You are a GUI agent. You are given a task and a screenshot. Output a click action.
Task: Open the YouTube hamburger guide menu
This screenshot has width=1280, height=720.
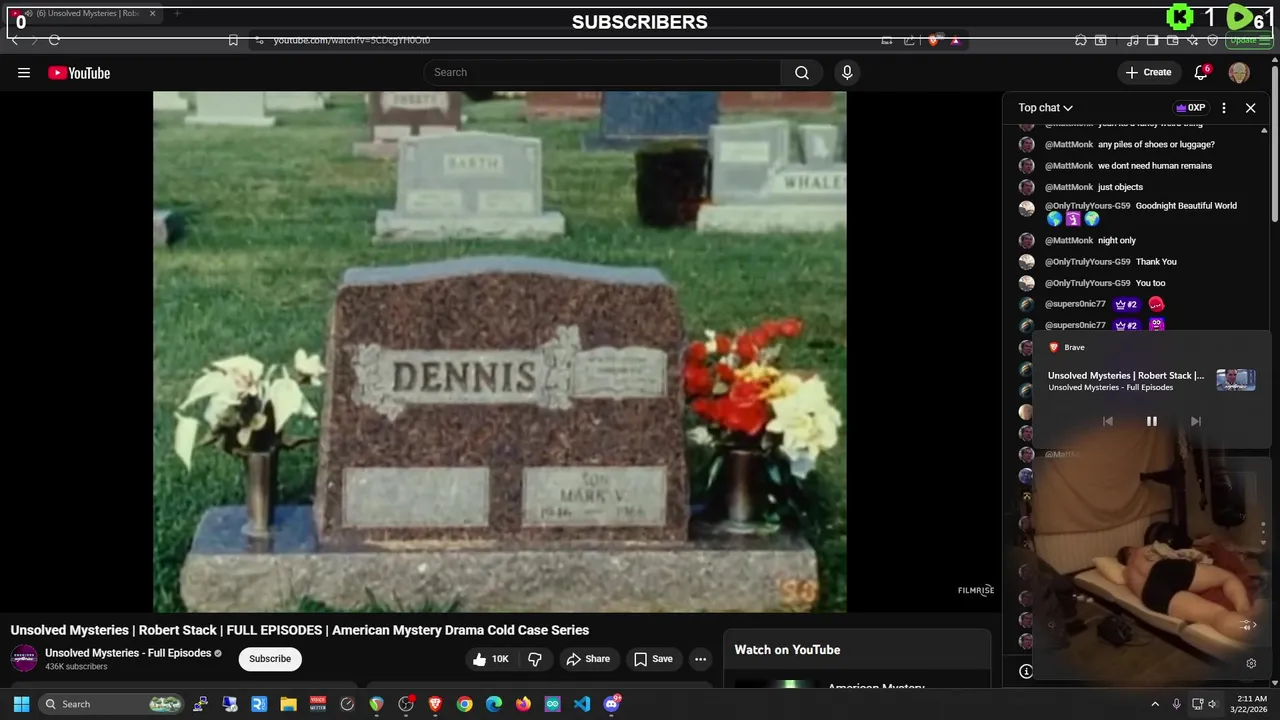24,72
